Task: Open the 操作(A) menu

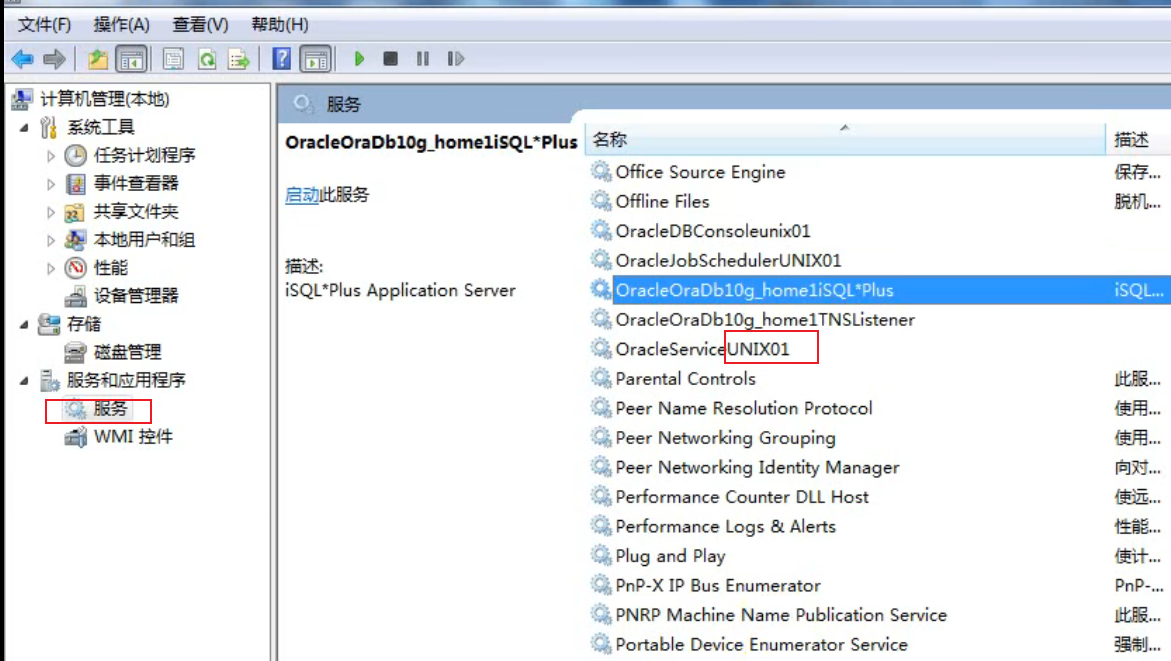Action: (121, 25)
